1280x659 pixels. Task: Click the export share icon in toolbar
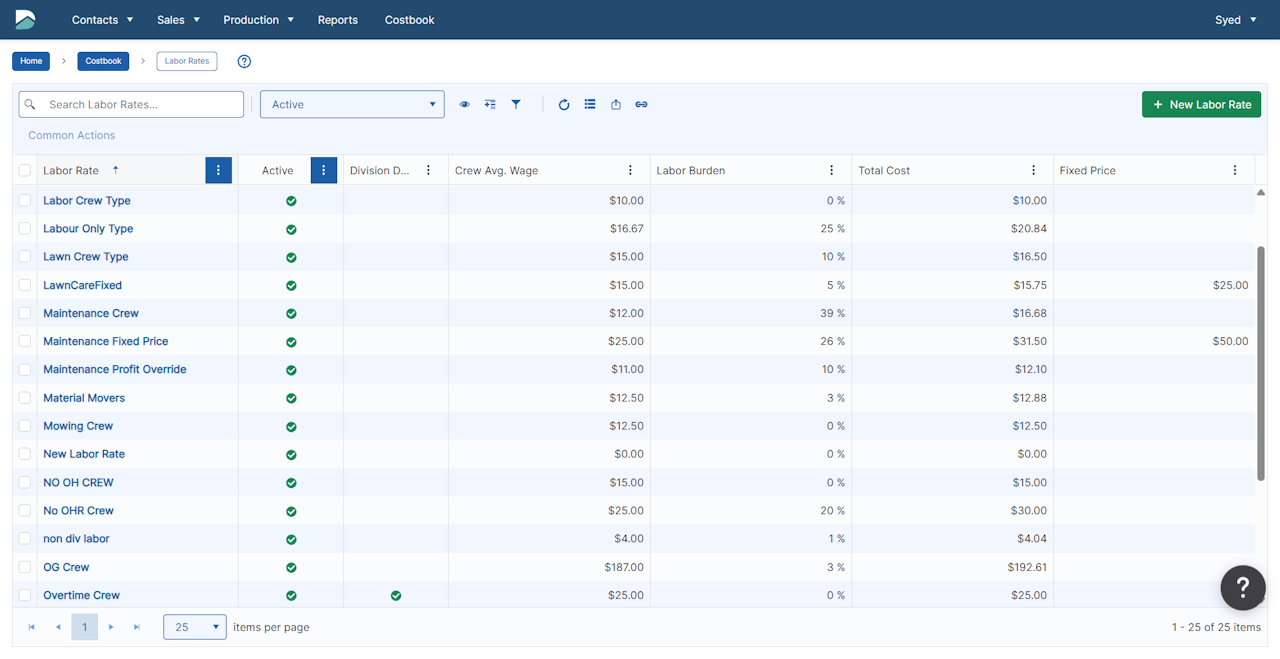pos(616,105)
